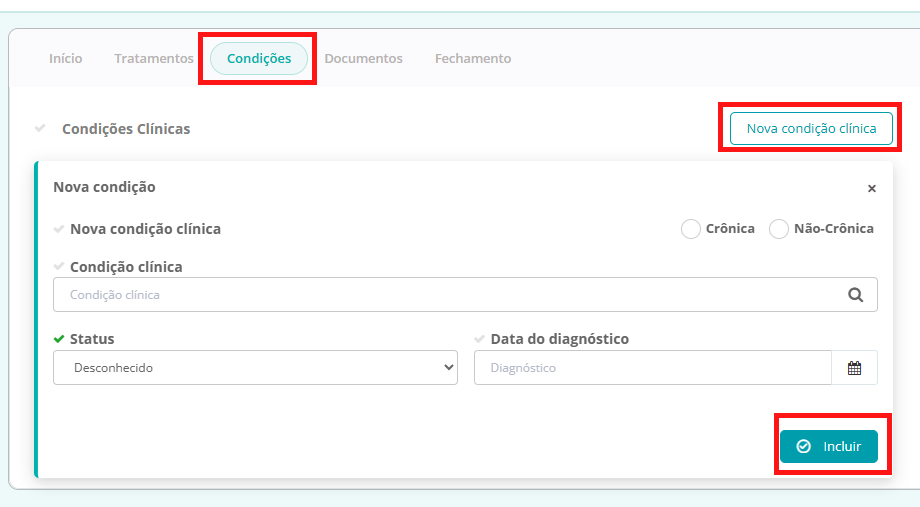Click the magnifying glass search icon
The height and width of the screenshot is (507, 920).
855,295
